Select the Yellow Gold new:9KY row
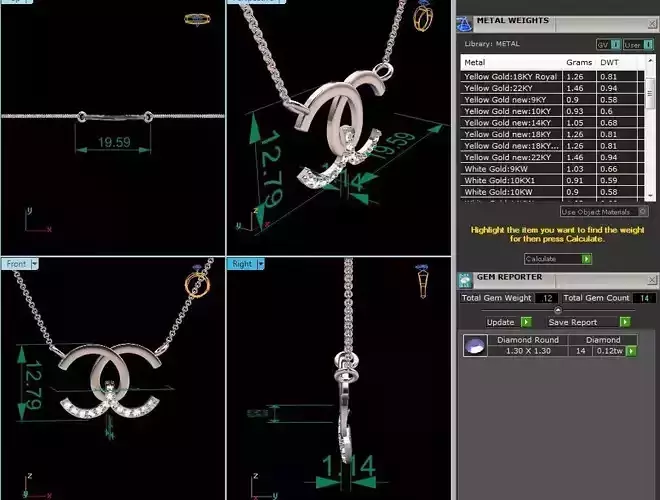The height and width of the screenshot is (500, 660). coord(552,100)
